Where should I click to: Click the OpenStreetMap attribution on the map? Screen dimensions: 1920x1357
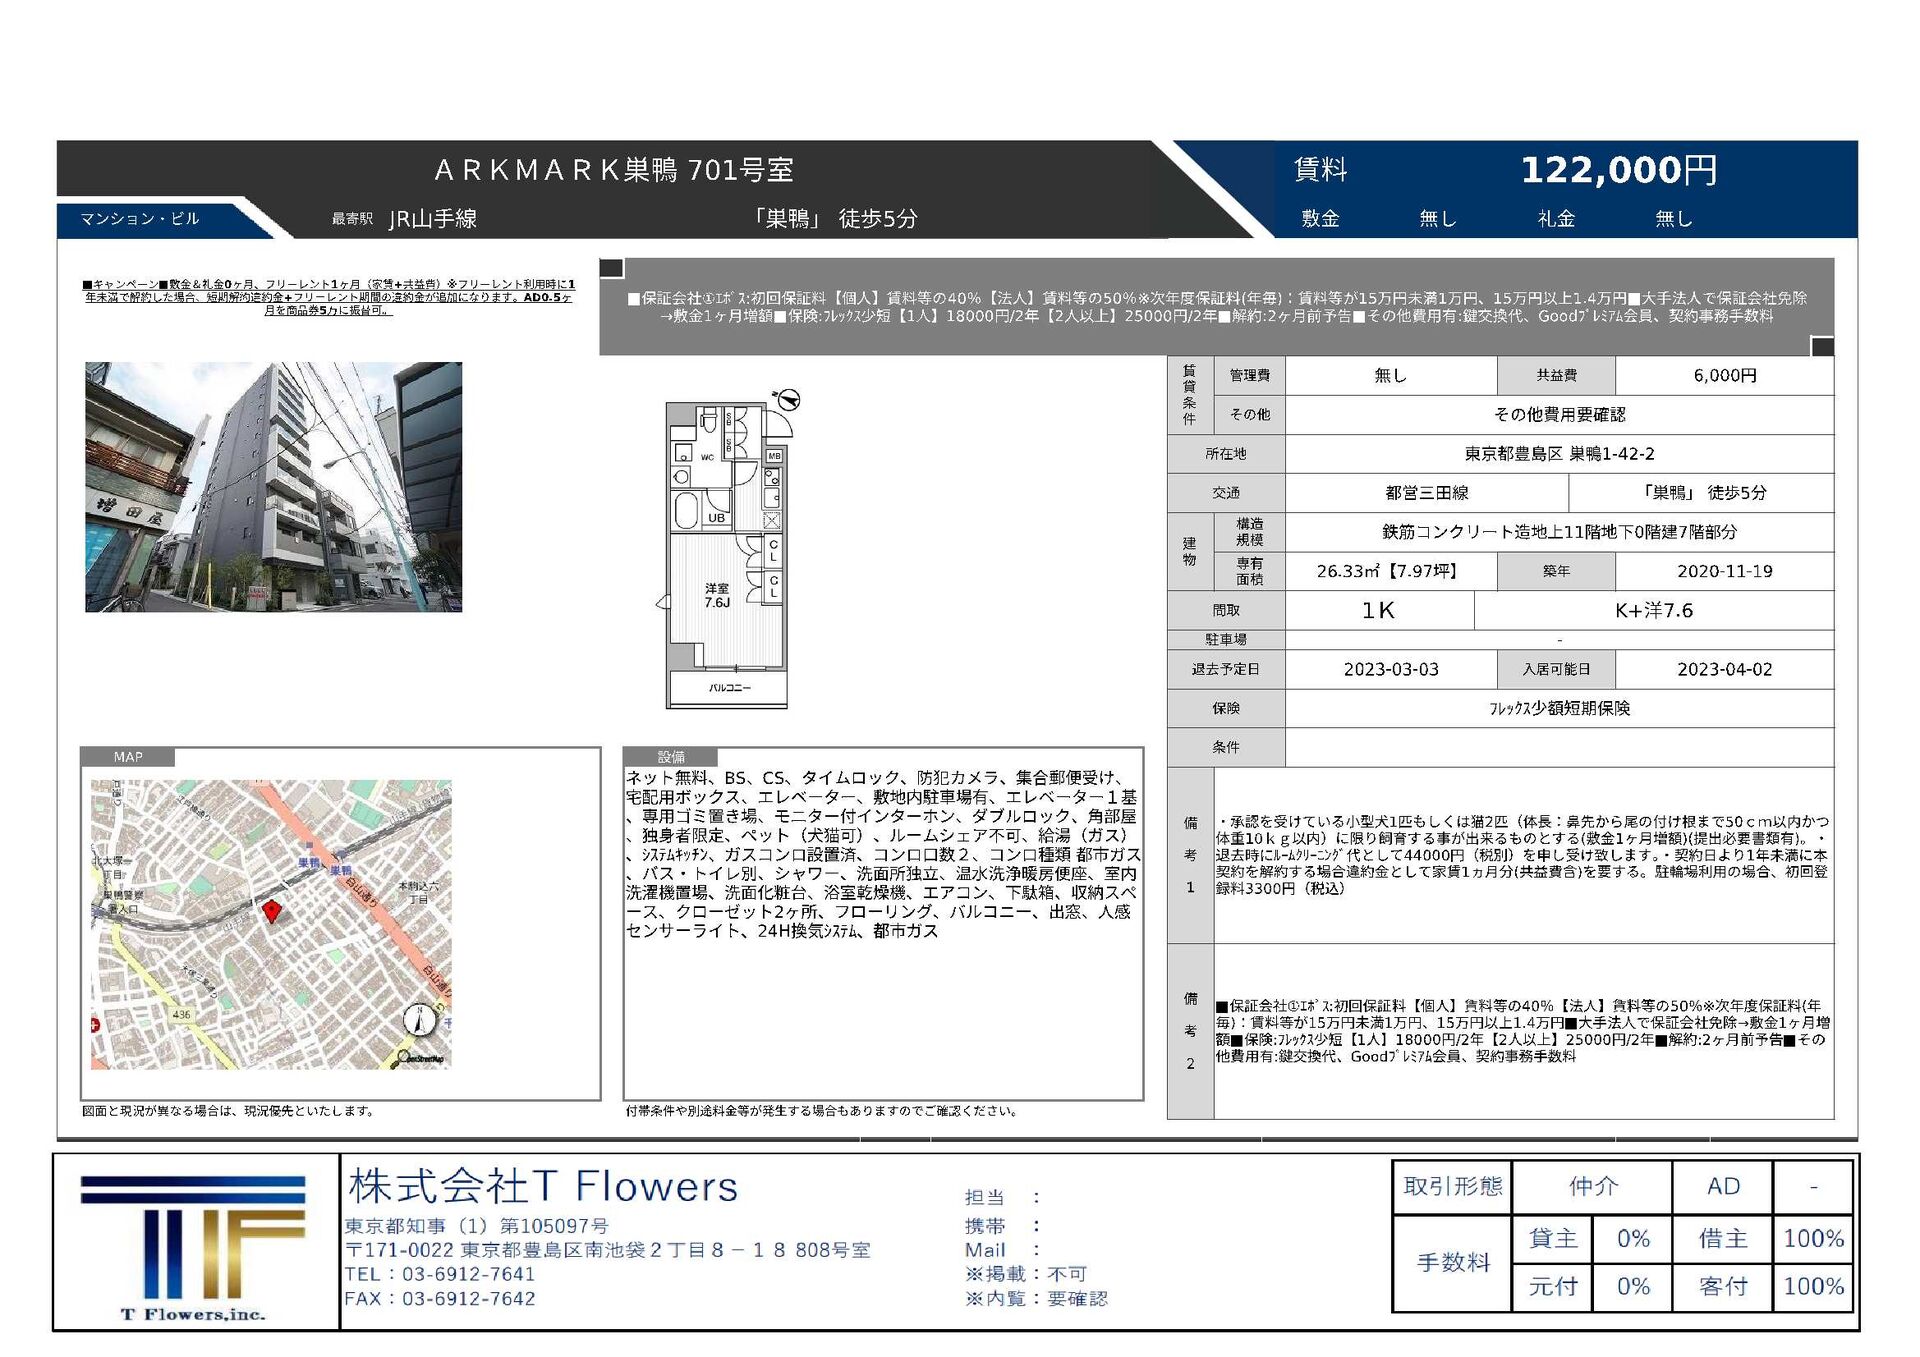point(421,1058)
